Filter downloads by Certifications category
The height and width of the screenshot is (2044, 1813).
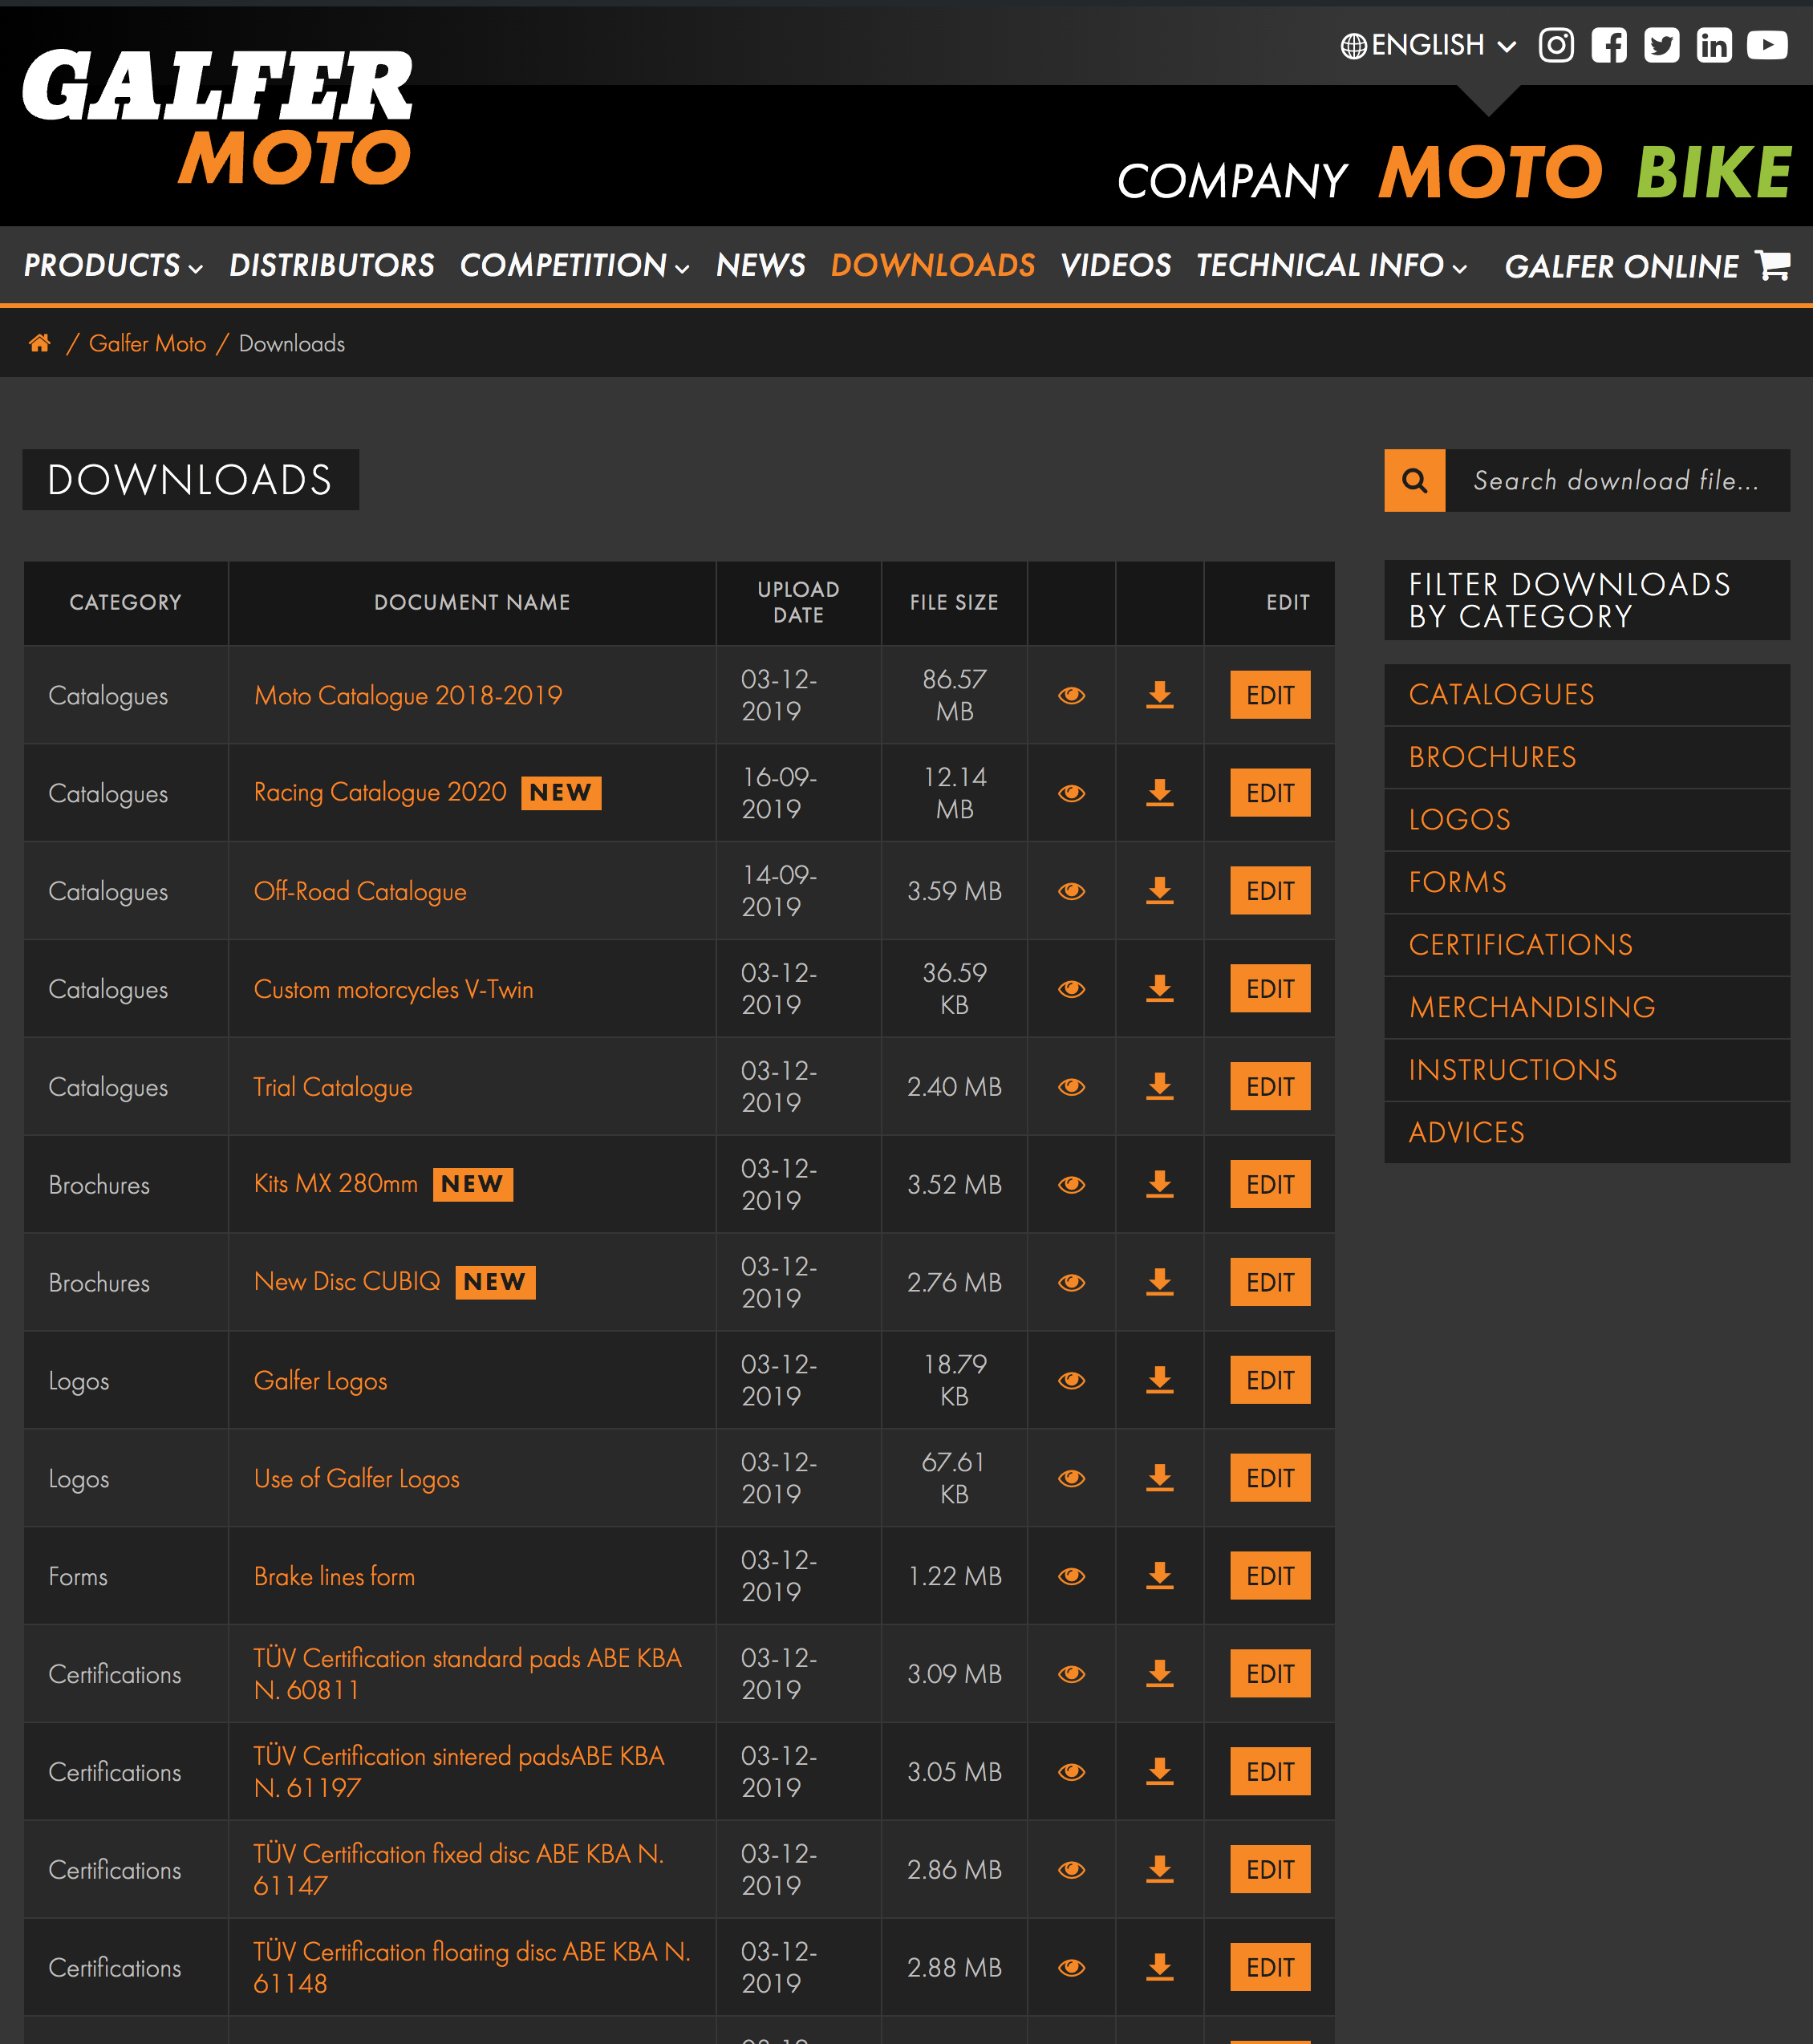(1520, 944)
